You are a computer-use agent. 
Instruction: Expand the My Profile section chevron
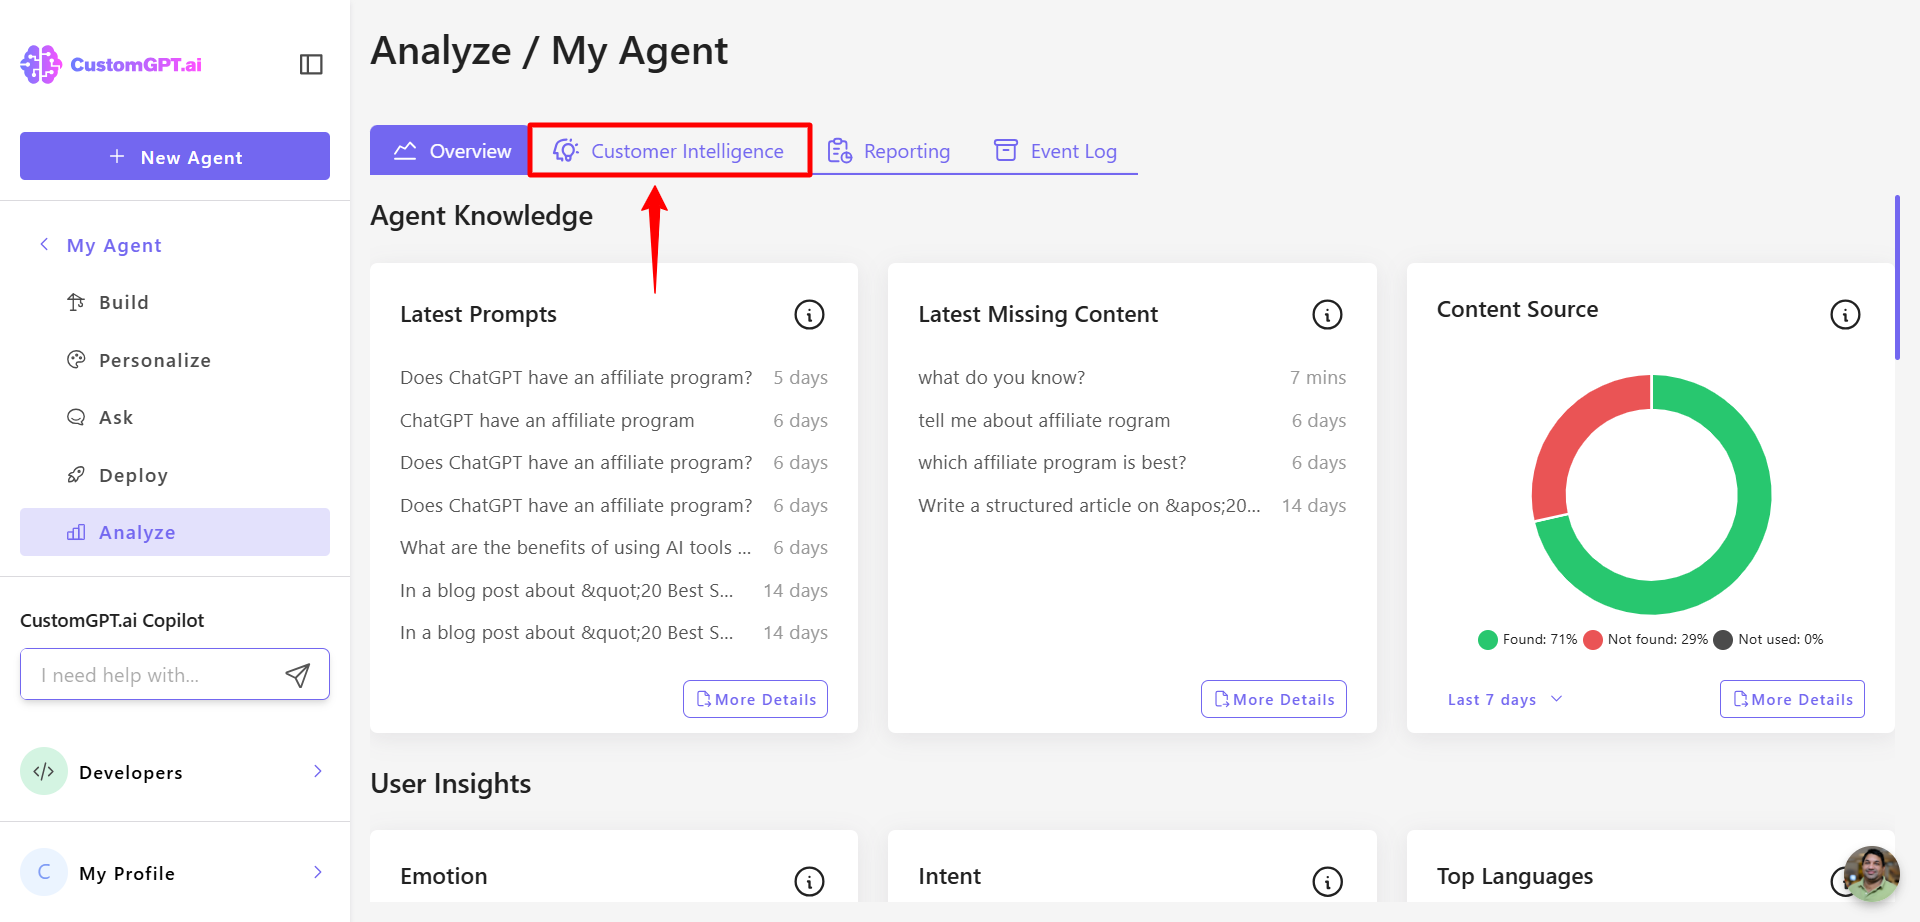click(x=317, y=872)
